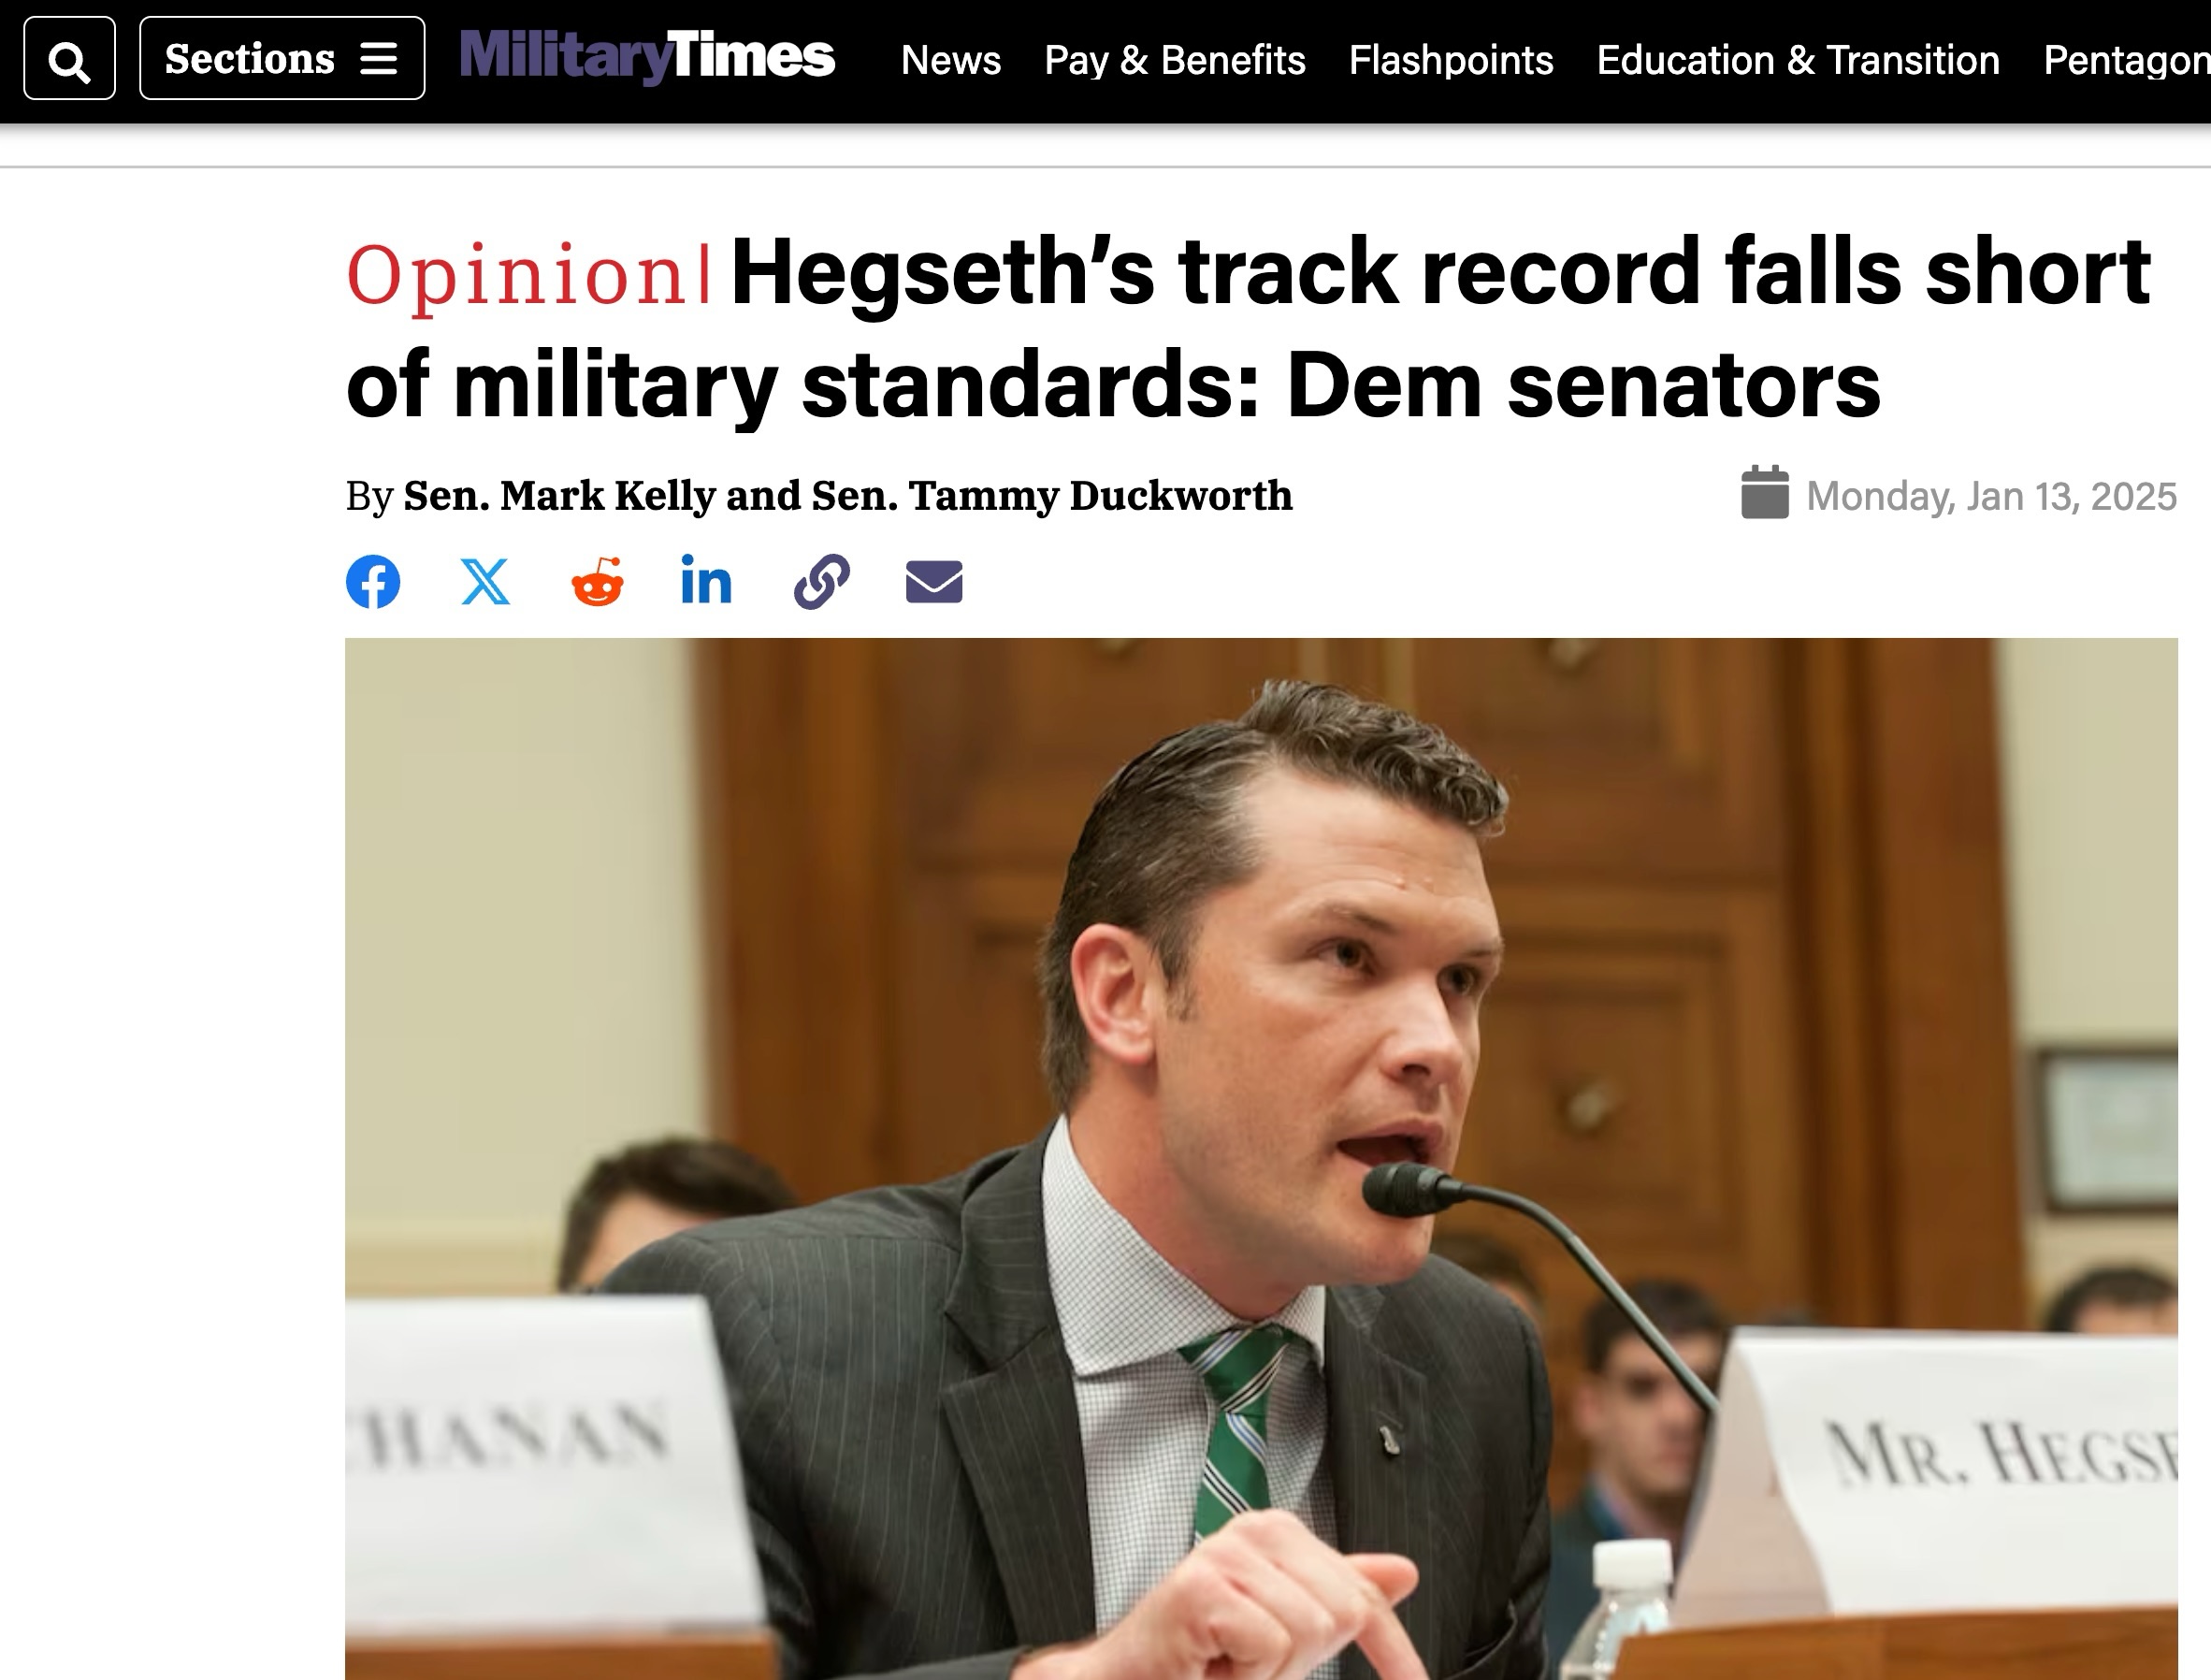Expand the Sections hamburger menu
The width and height of the screenshot is (2211, 1680).
click(x=282, y=58)
